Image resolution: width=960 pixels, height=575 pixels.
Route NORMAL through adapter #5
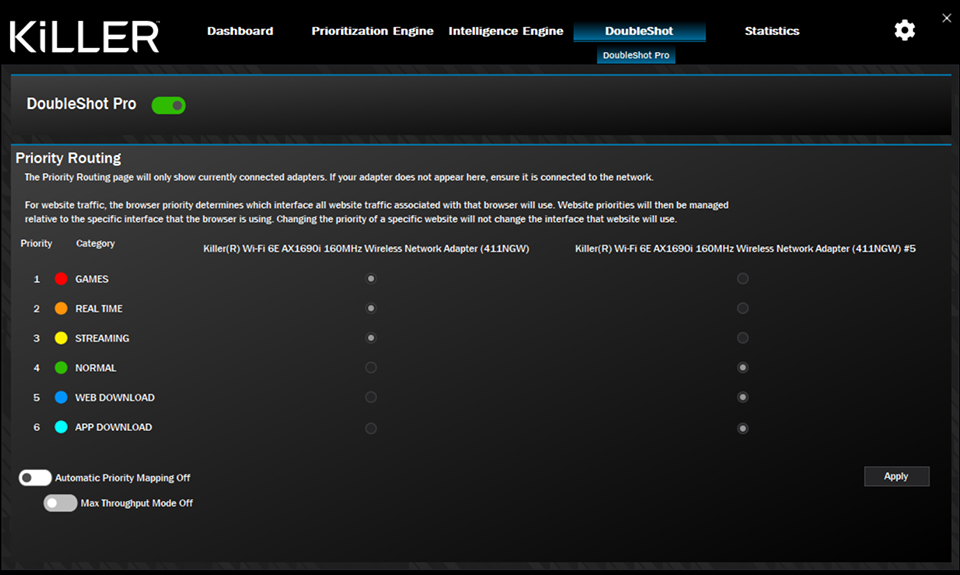[x=743, y=367]
